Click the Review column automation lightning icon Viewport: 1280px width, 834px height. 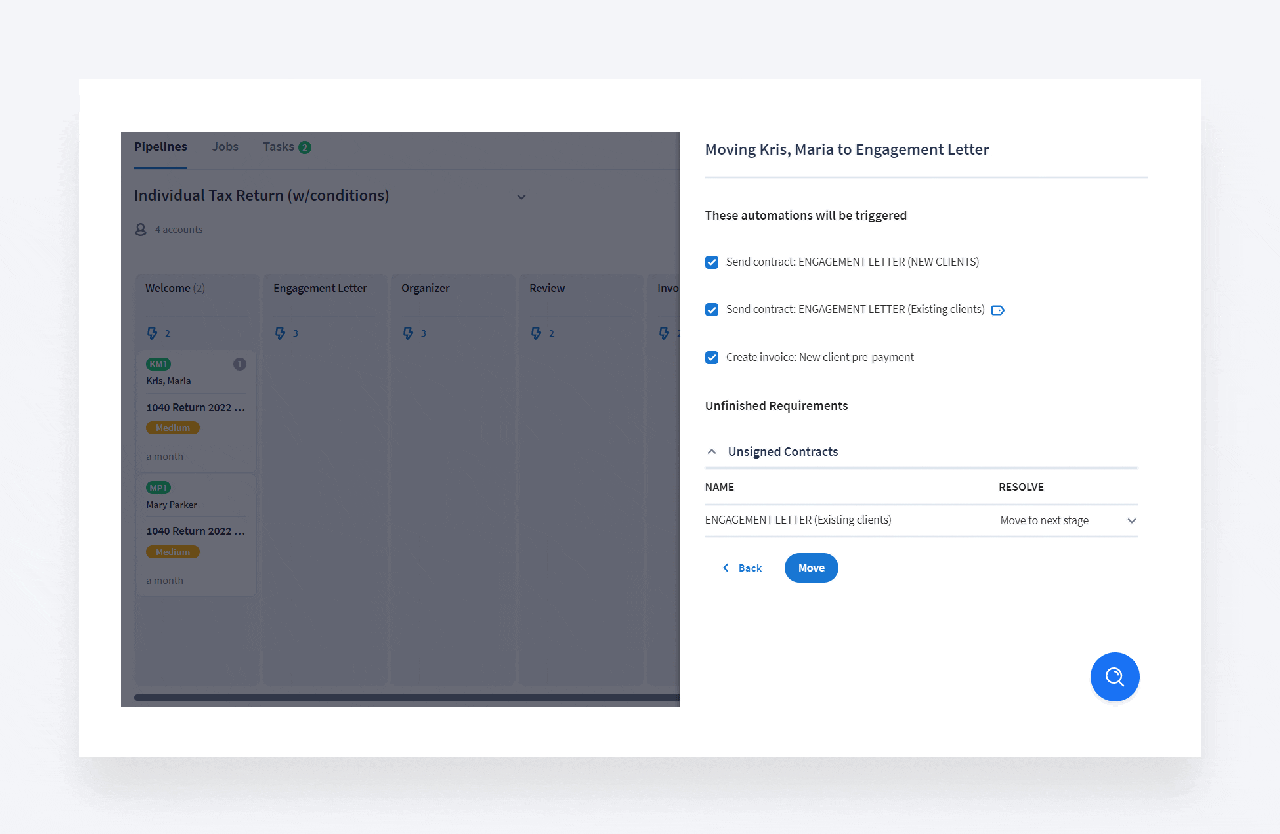[x=537, y=333]
